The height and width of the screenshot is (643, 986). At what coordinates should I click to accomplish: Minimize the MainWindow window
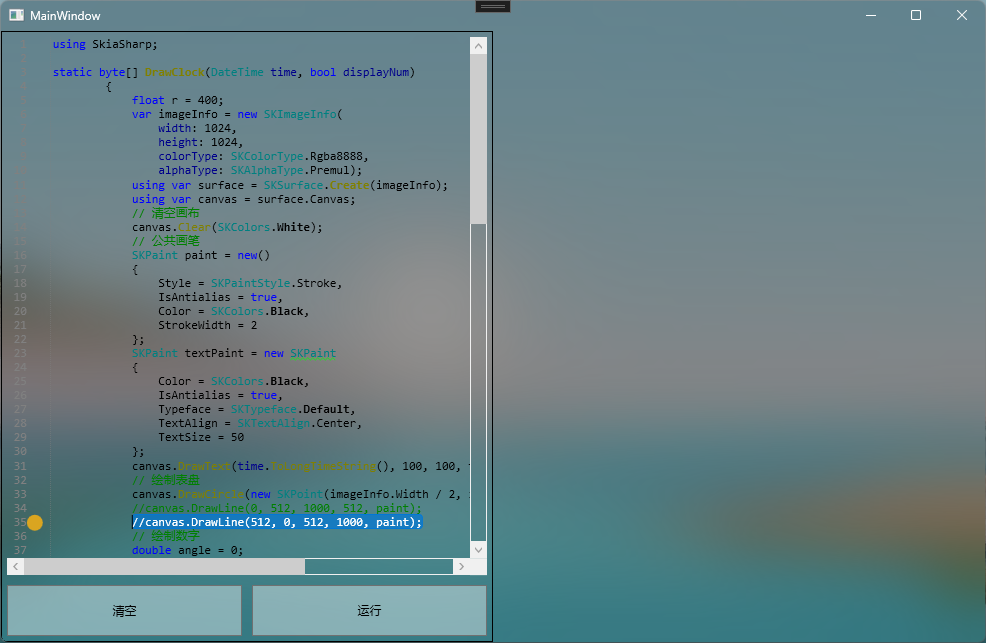869,15
